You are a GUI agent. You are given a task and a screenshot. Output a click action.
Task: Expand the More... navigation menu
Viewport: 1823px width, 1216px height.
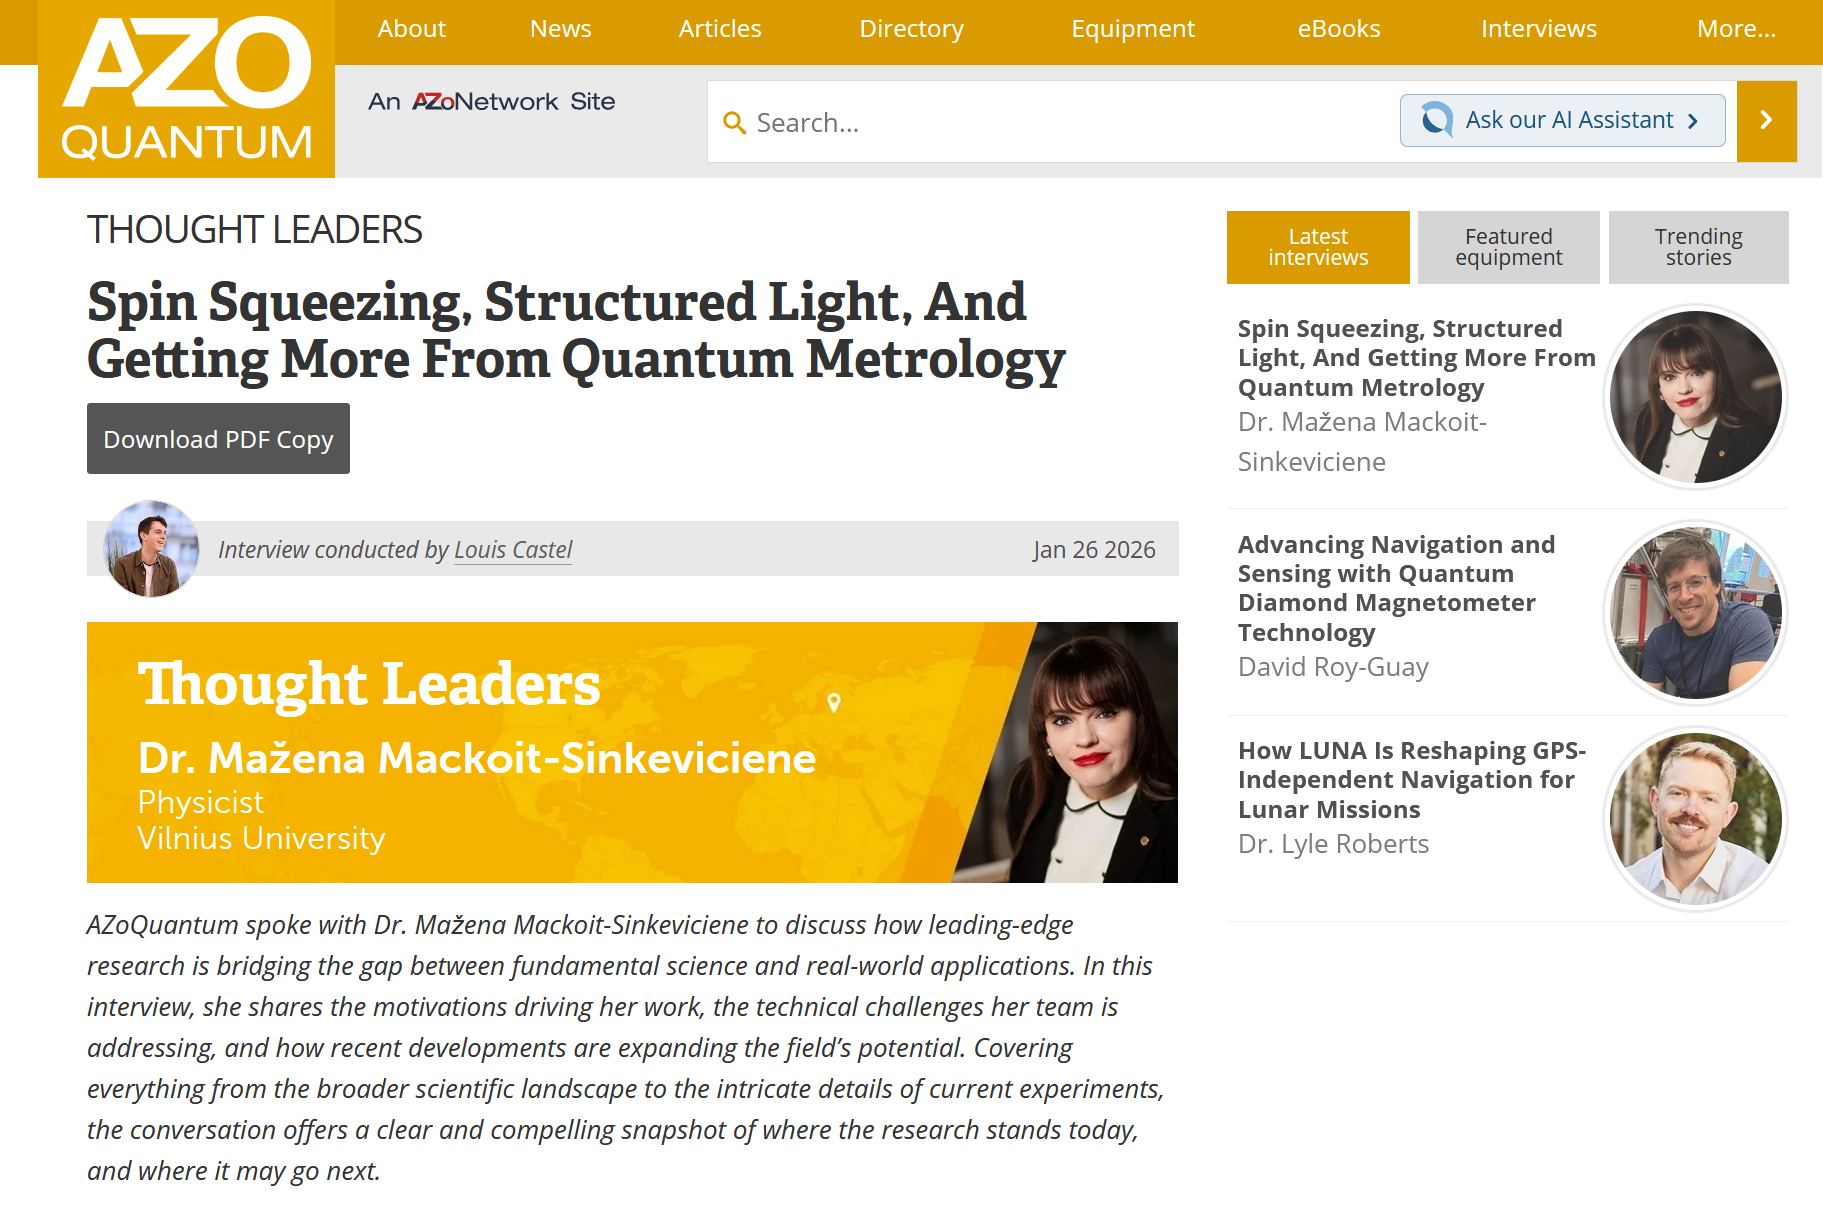tap(1735, 29)
